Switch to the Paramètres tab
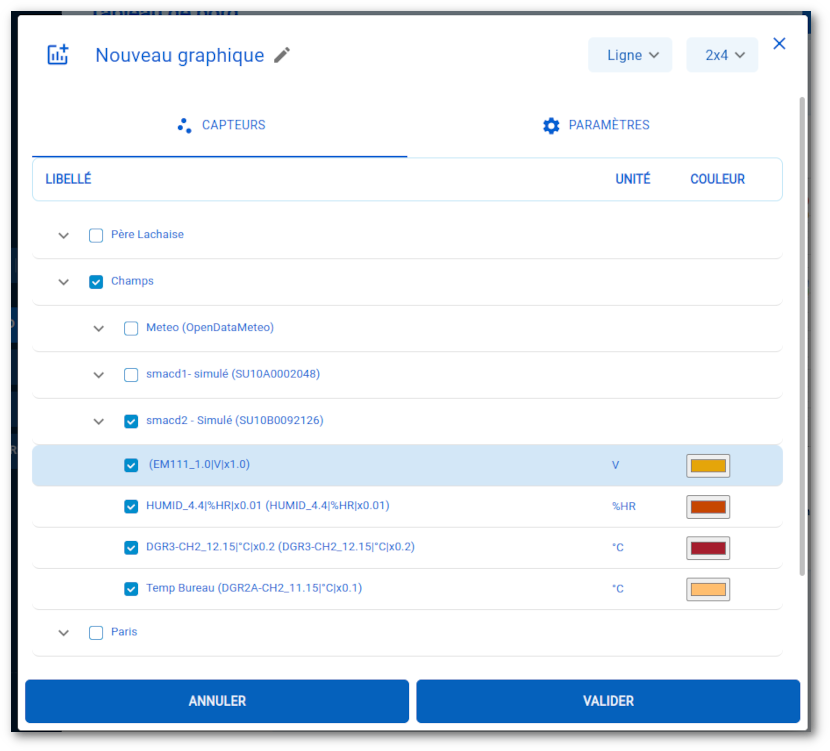This screenshot has height=751, width=830. pos(595,126)
